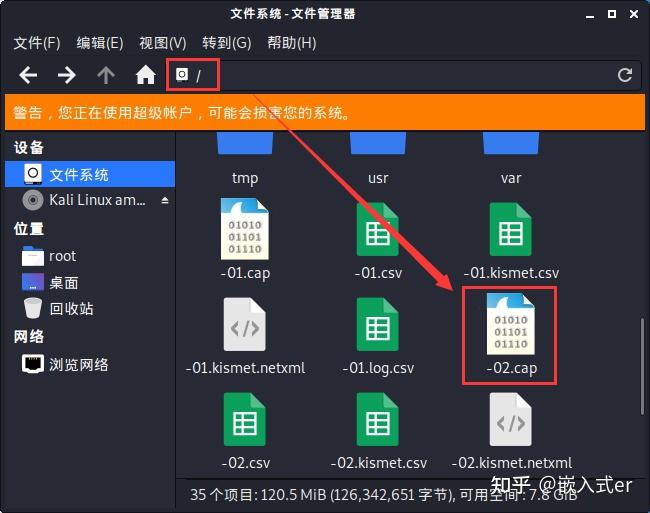The image size is (650, 513).
Task: Click the 'tmp' folder name
Action: point(245,178)
